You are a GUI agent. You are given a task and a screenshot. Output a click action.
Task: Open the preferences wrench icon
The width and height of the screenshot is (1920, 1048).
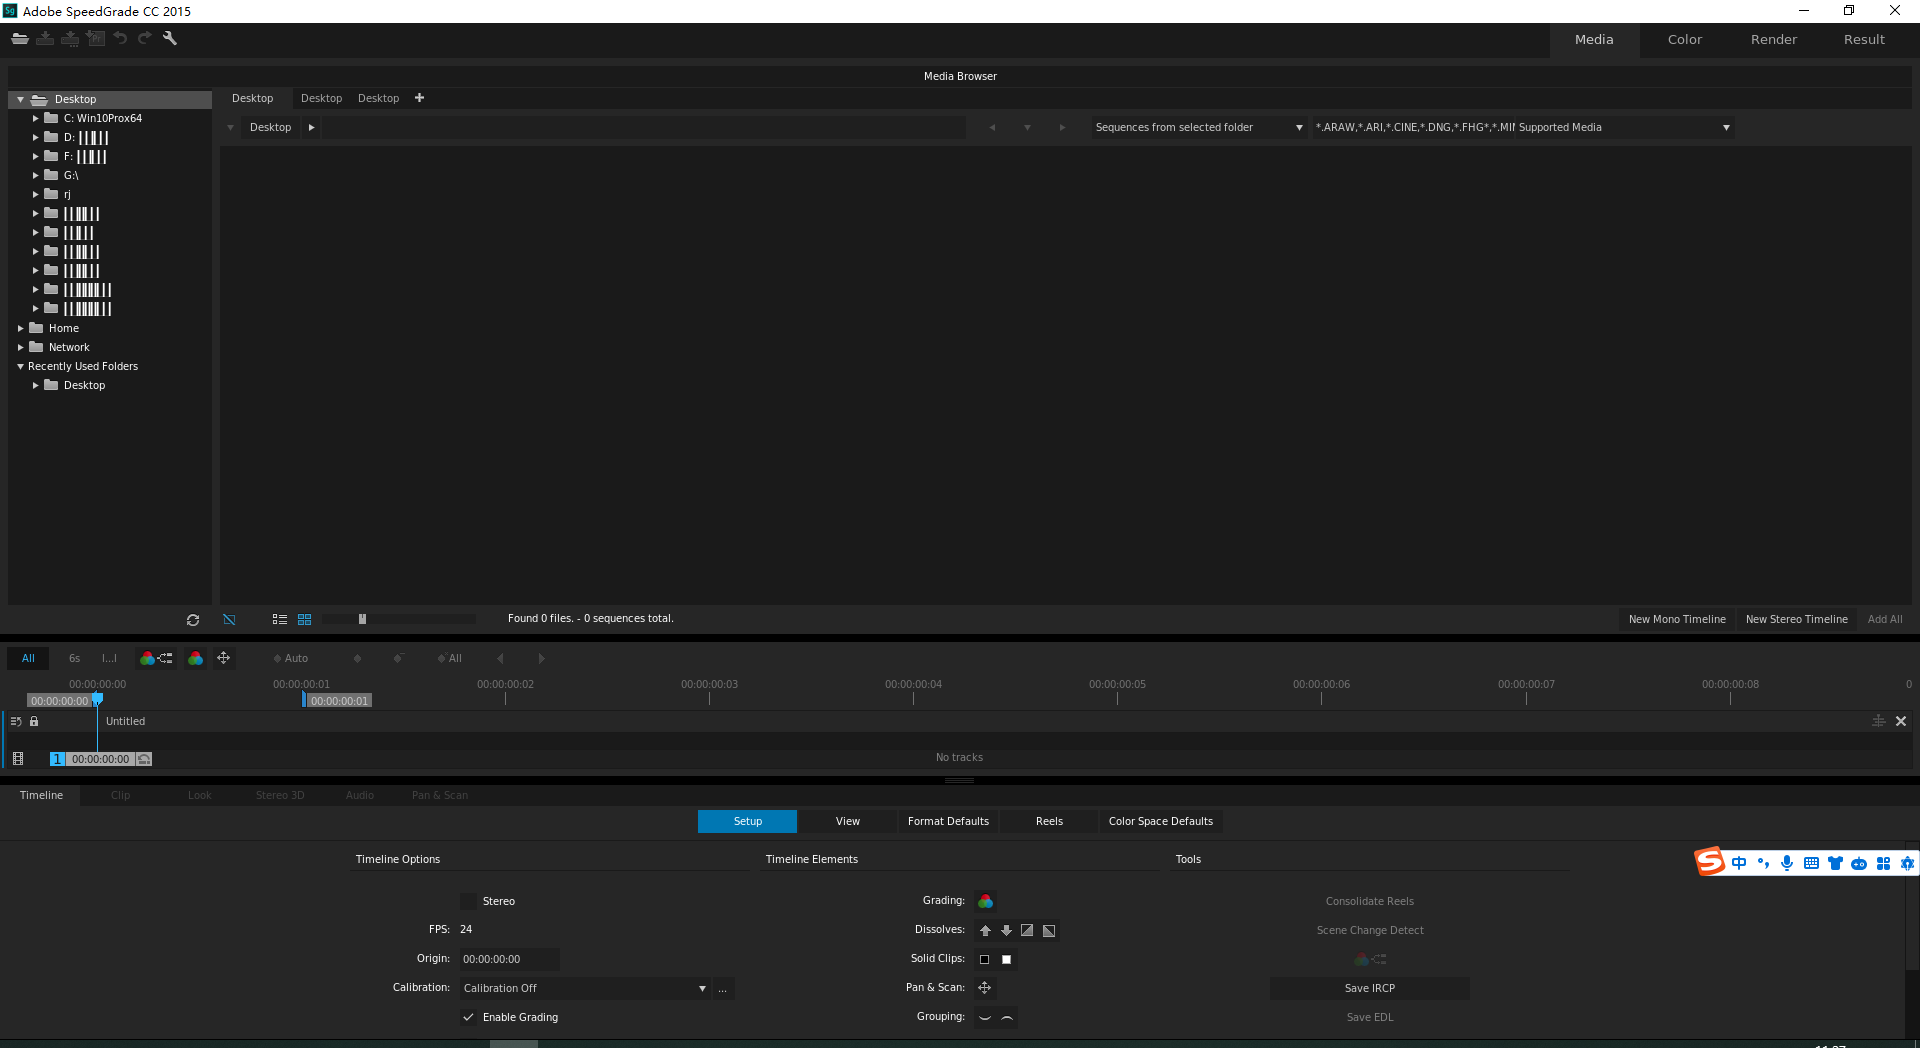pyautogui.click(x=170, y=38)
